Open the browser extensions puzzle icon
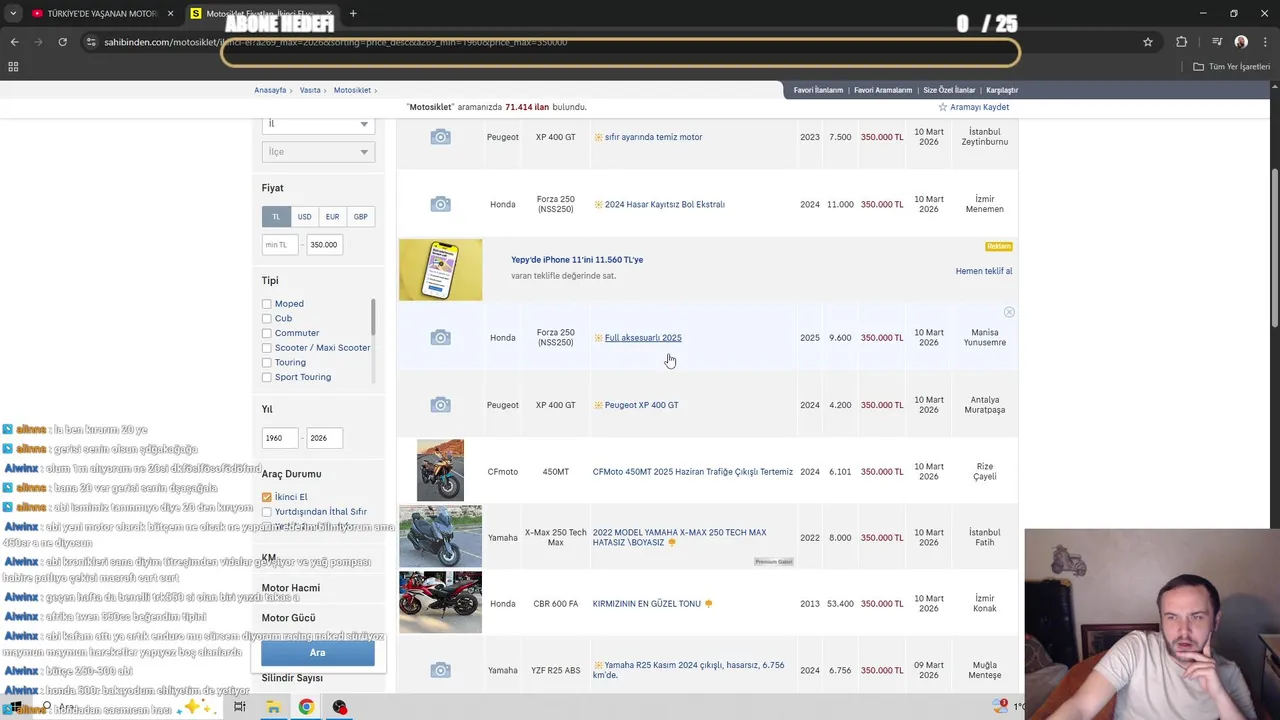This screenshot has width=1280, height=720. click(x=1182, y=42)
